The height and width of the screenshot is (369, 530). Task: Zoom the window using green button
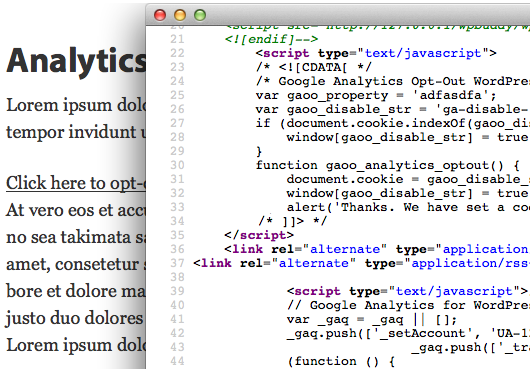(200, 15)
